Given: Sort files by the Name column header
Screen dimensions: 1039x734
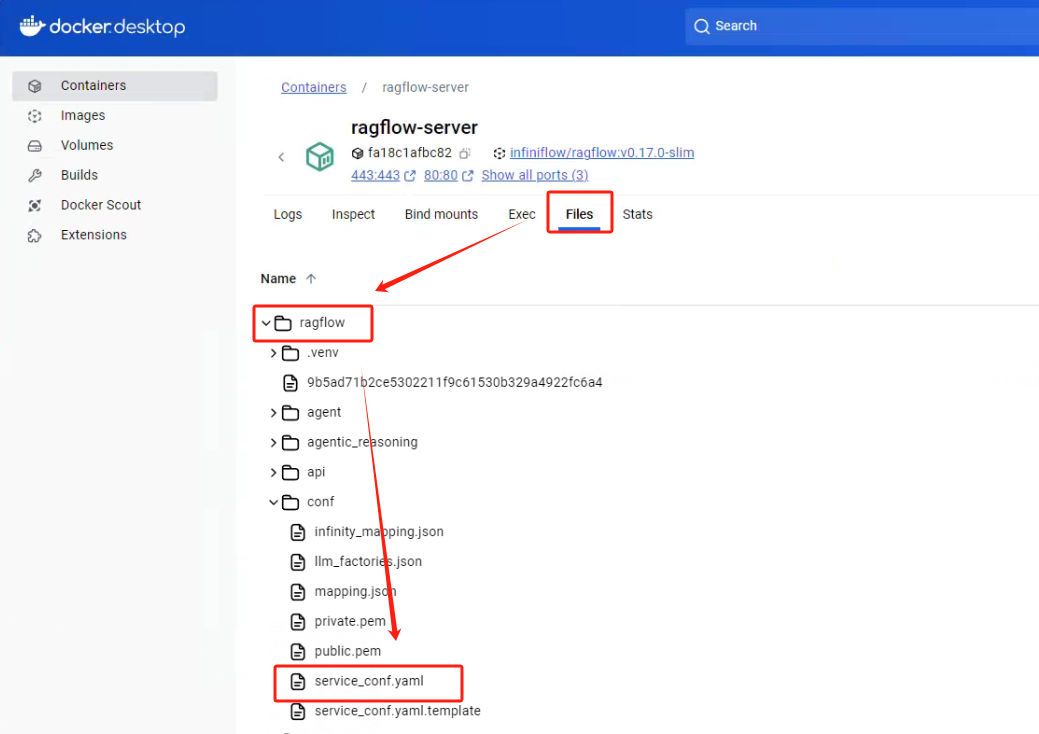Looking at the screenshot, I should click(278, 279).
